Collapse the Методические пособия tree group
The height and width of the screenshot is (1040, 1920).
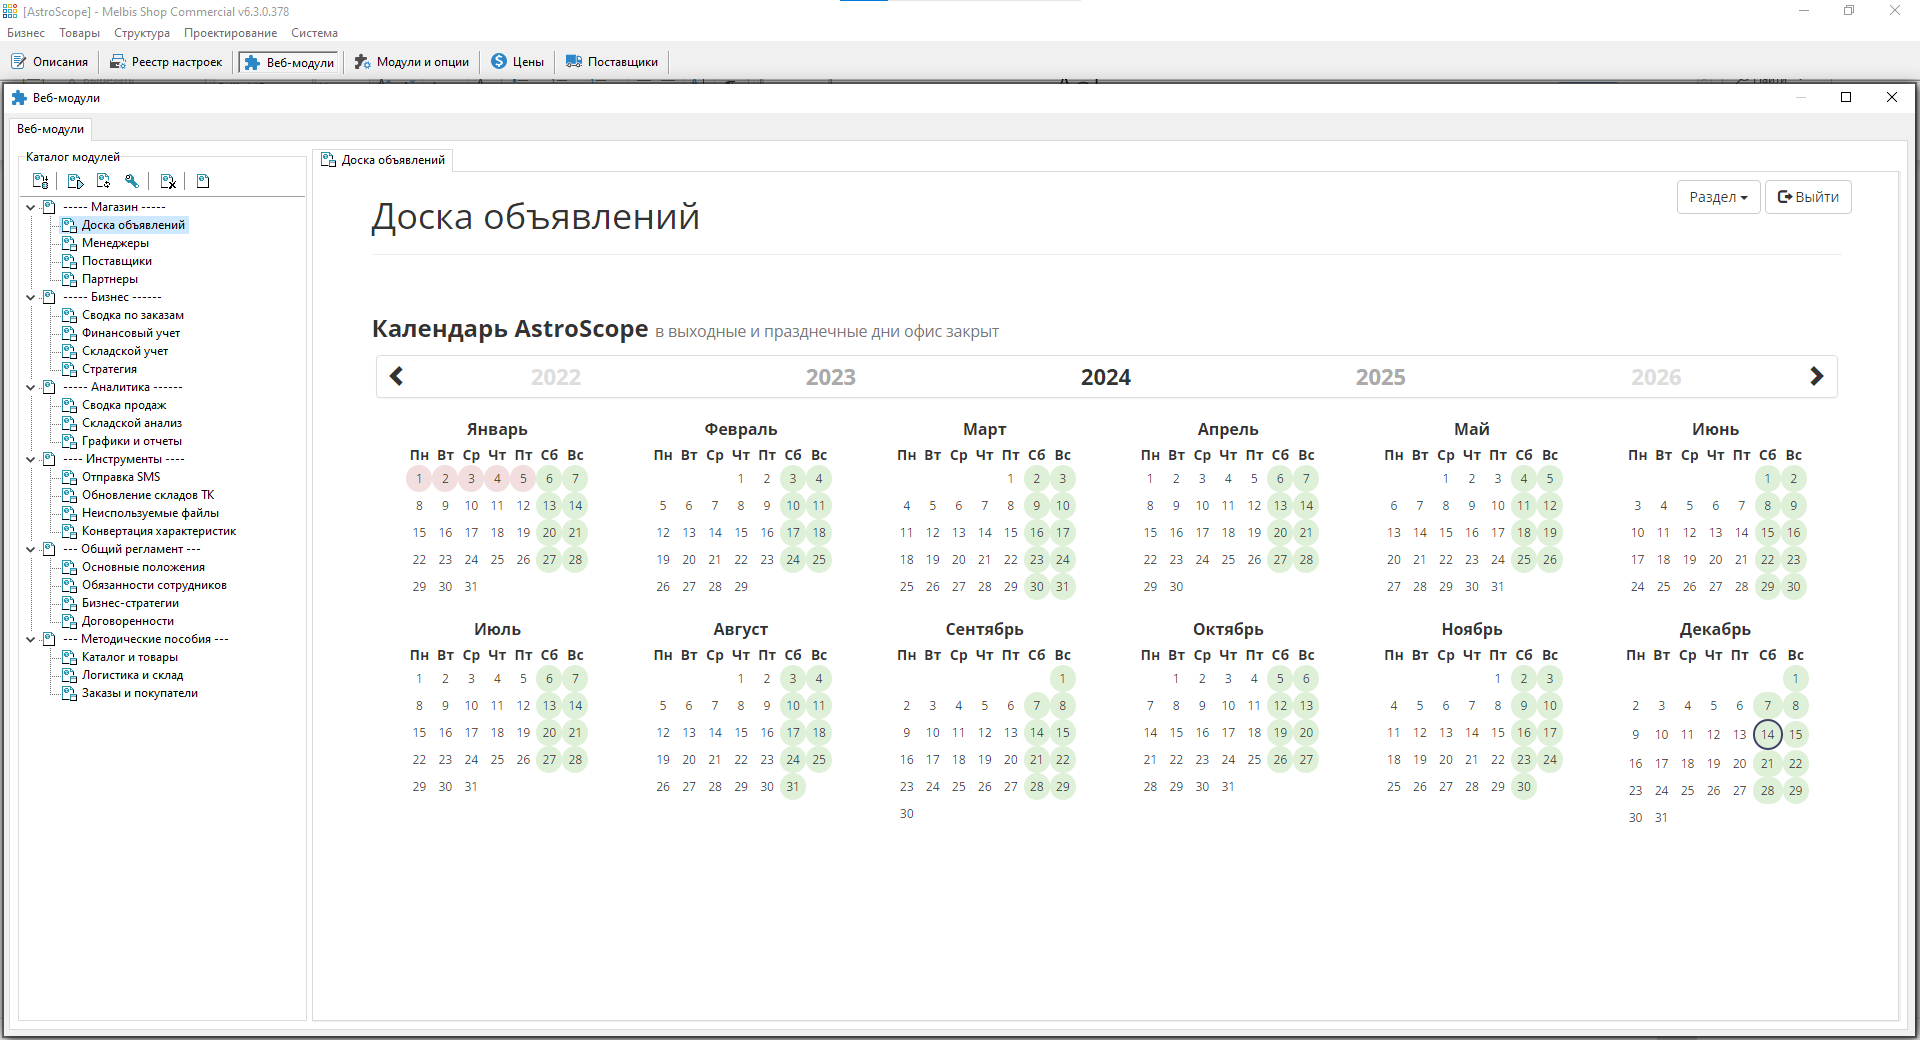pos(31,639)
